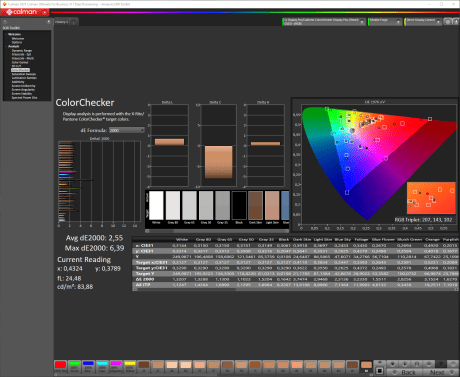Select the 100% Green pattern patch
This screenshot has width=460, height=377.
74,366
